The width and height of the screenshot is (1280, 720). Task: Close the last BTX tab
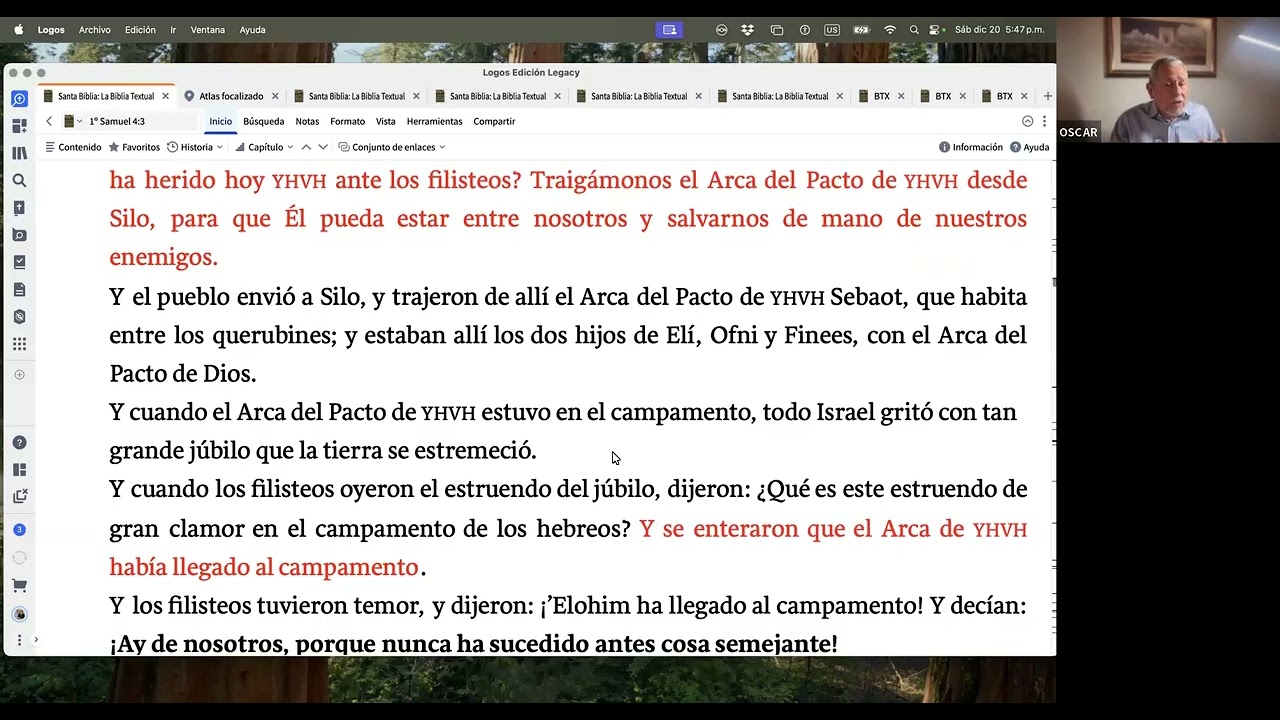tap(1024, 96)
